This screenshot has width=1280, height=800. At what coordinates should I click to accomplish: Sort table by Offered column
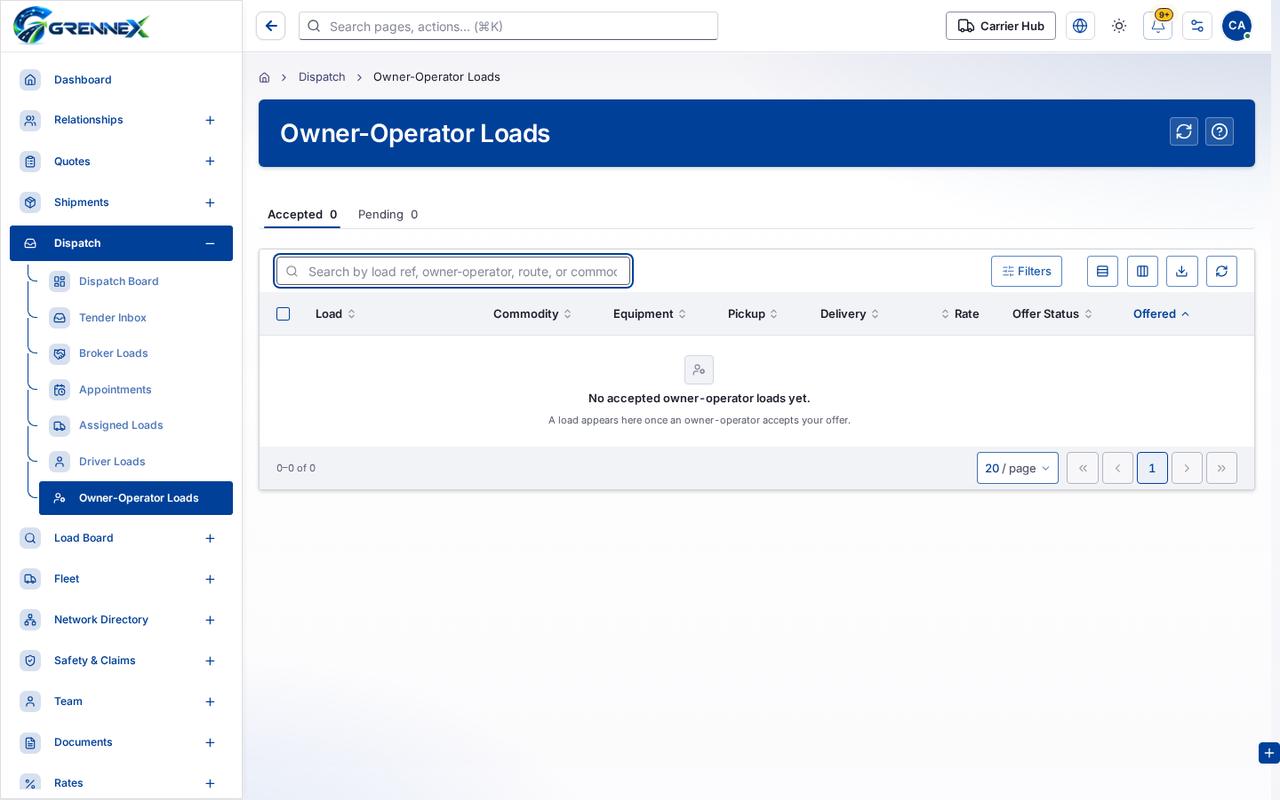pyautogui.click(x=1161, y=314)
